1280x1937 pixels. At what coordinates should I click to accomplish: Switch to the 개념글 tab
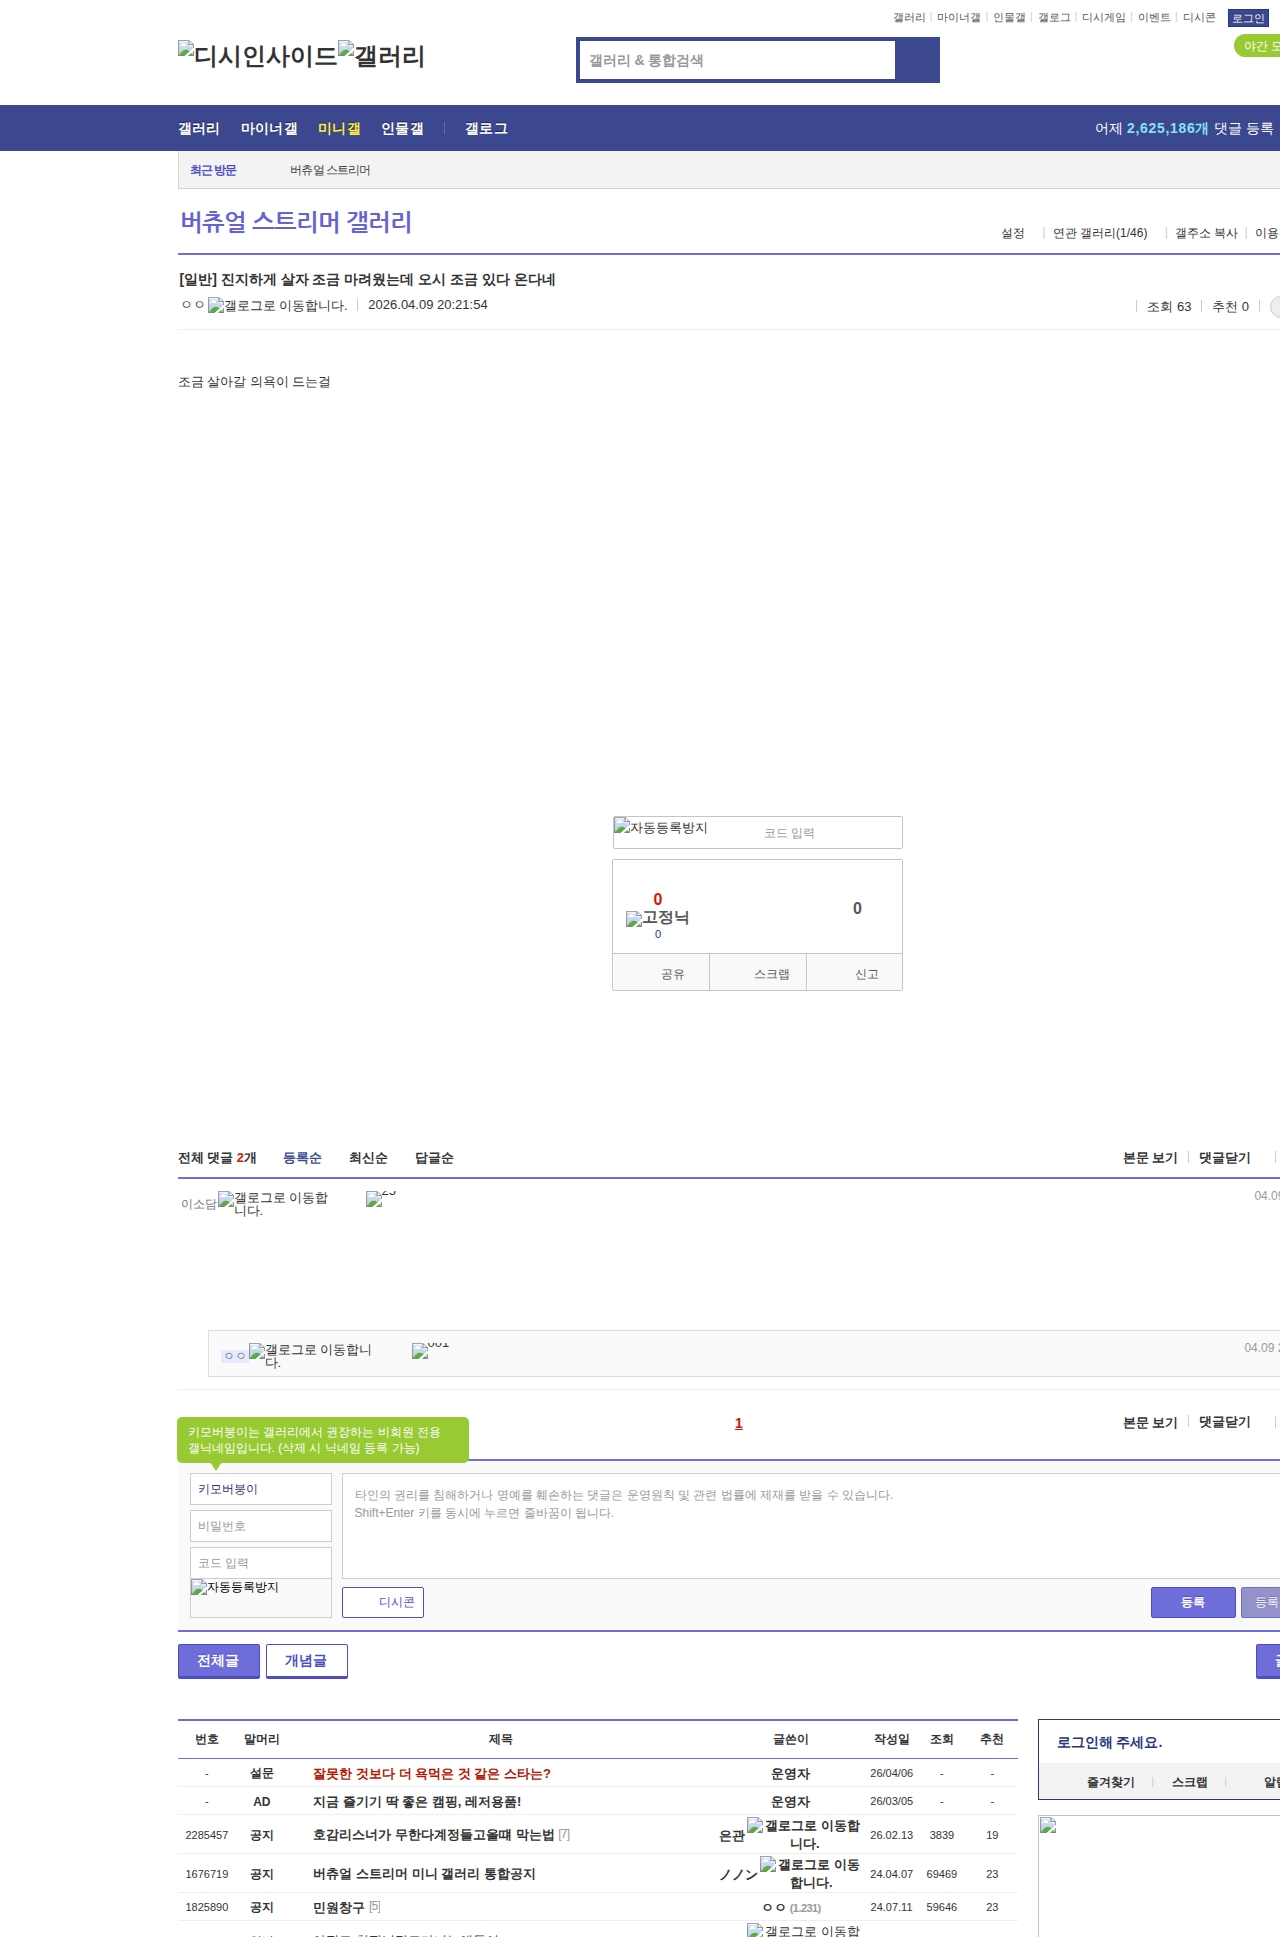click(306, 1661)
